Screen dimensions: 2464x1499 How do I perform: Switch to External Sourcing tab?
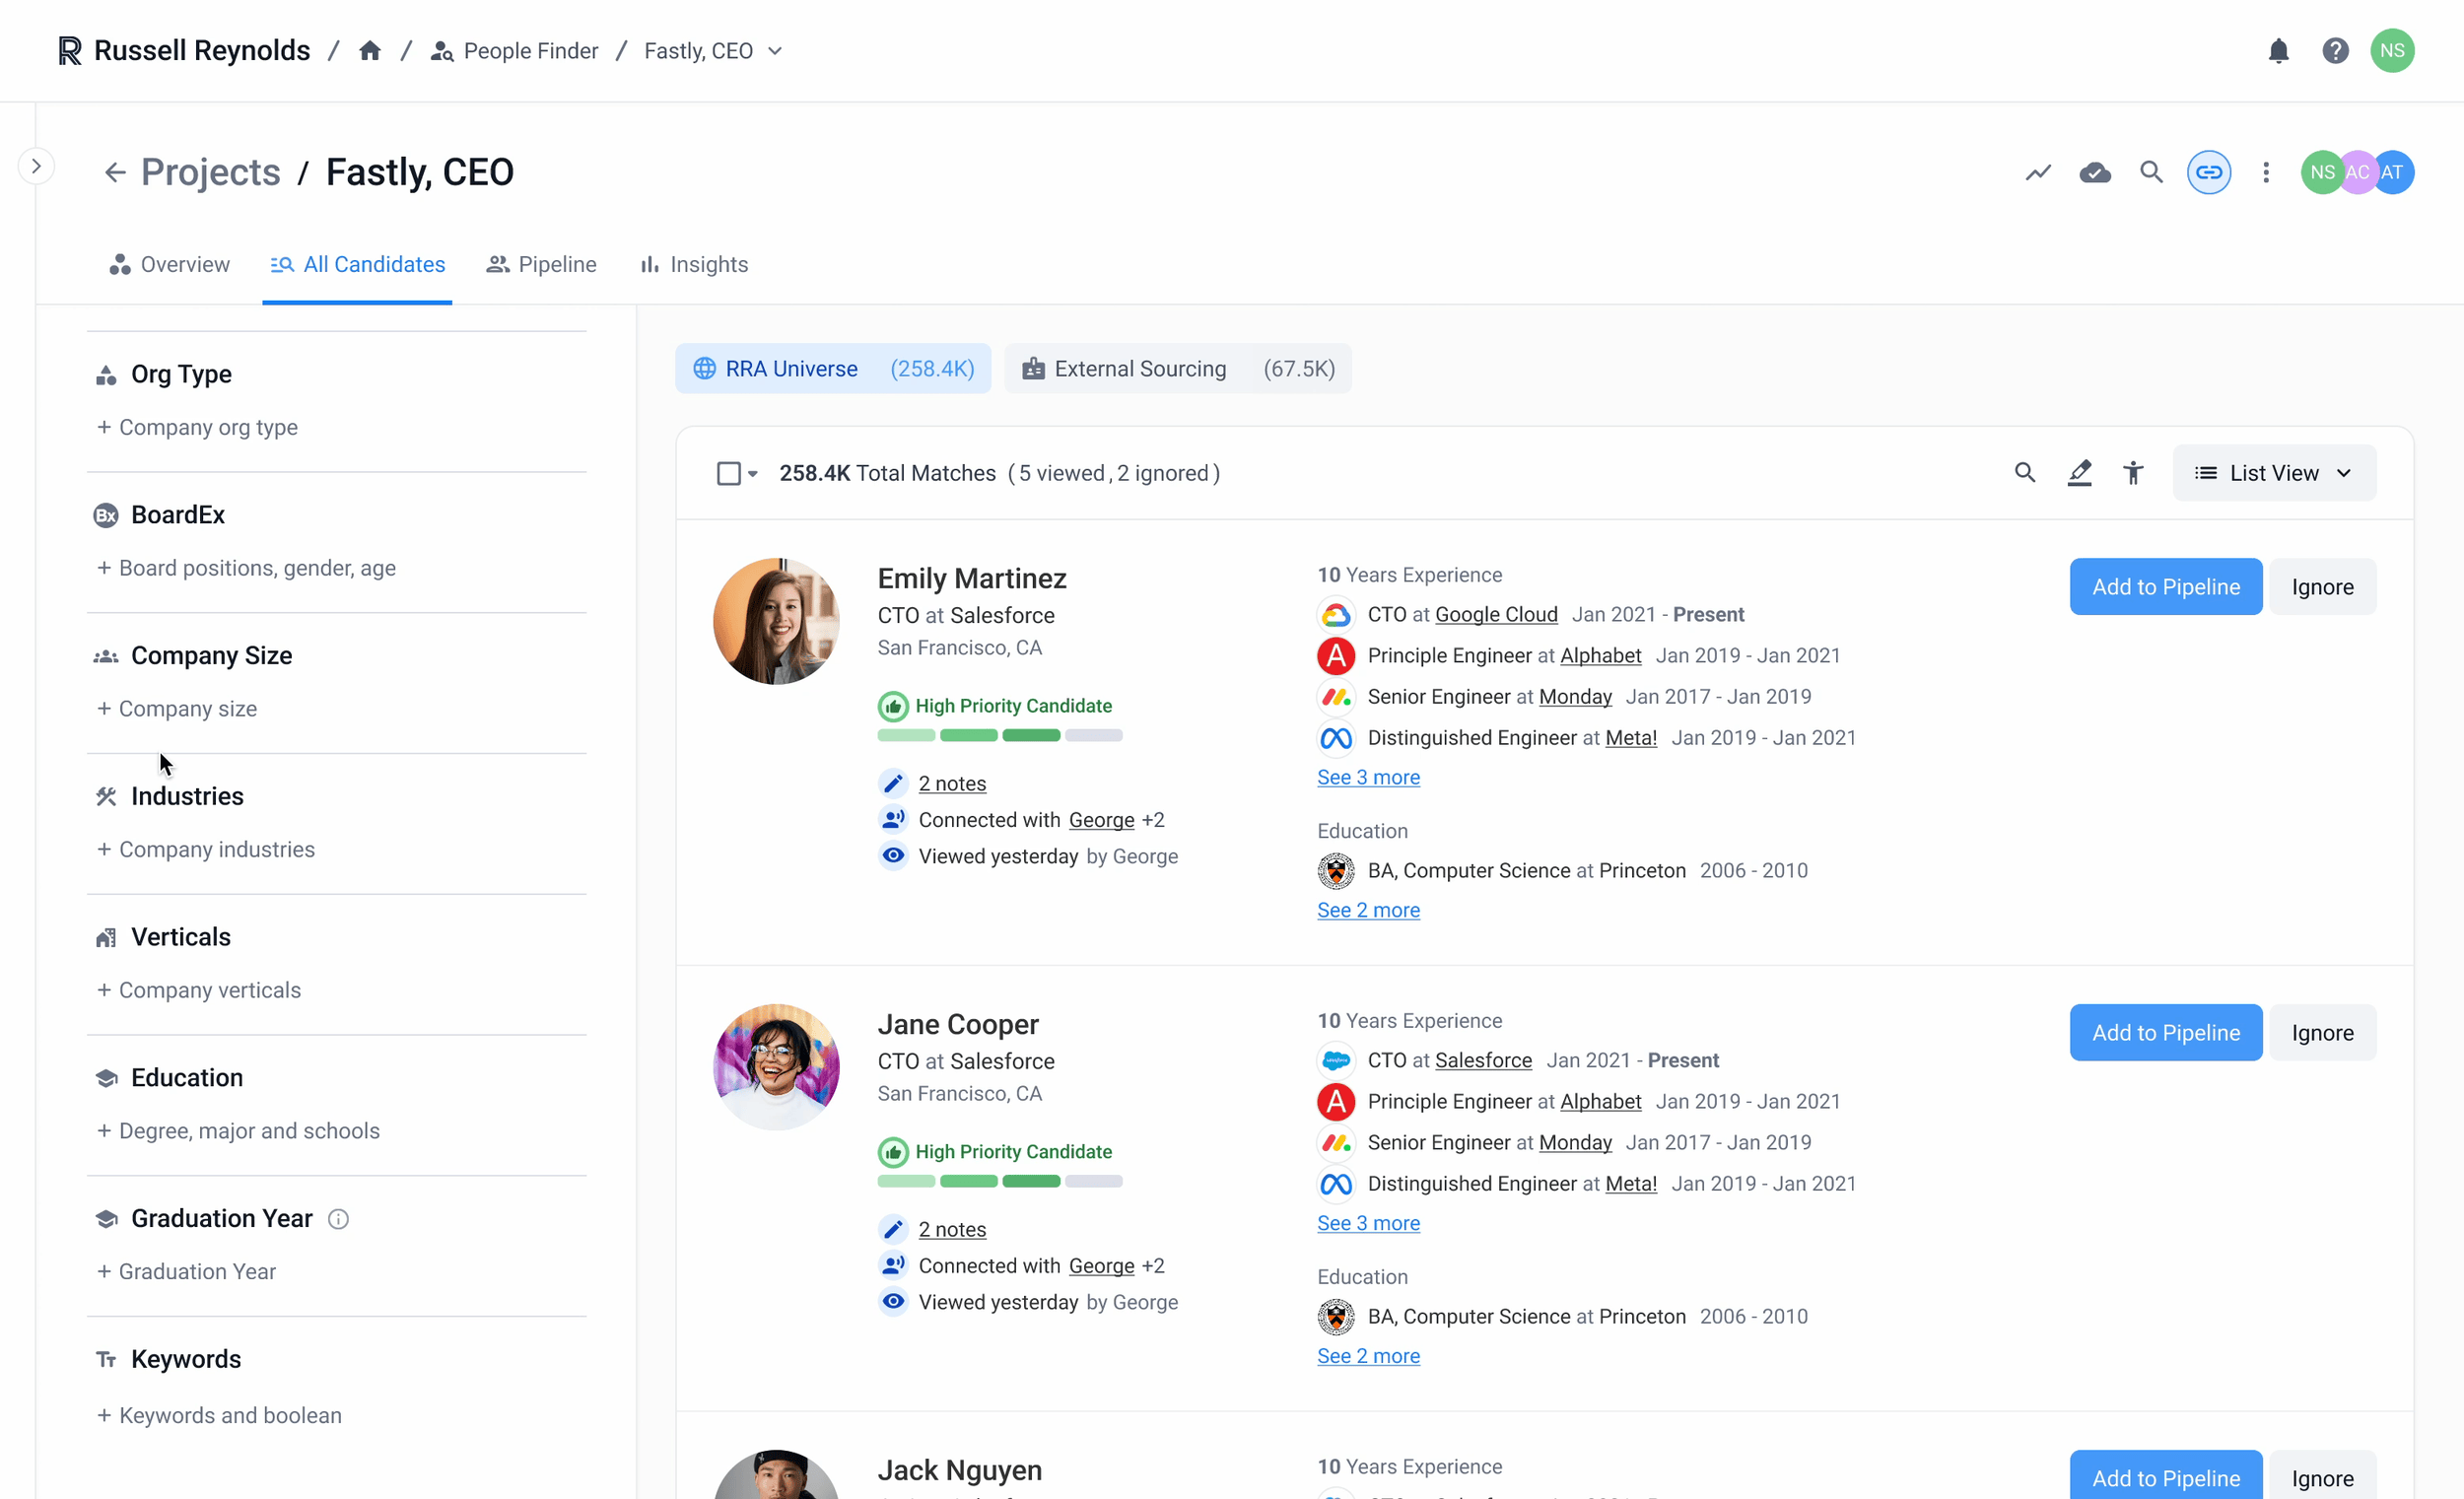click(1178, 368)
